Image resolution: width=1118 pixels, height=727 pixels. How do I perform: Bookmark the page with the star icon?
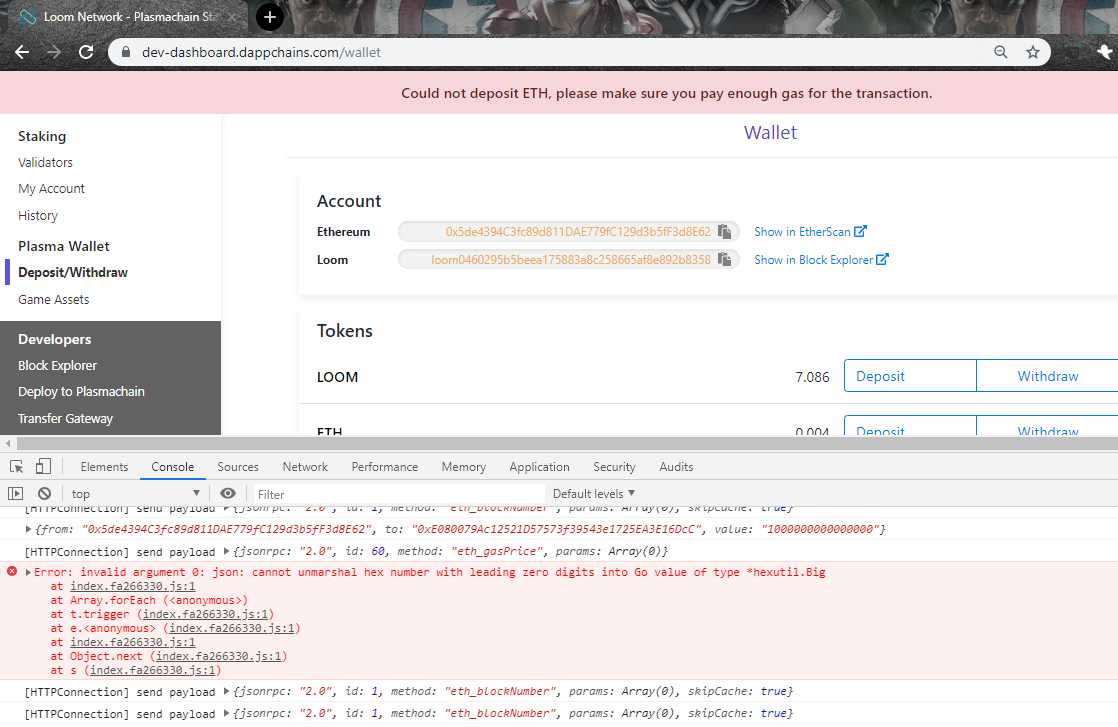pos(1033,51)
